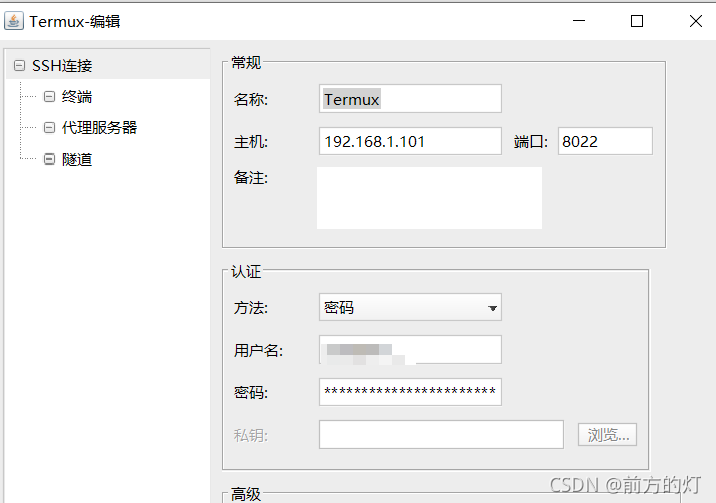Click the 名称 field containing Termux
Screen dimensions: 716x503
(410, 99)
